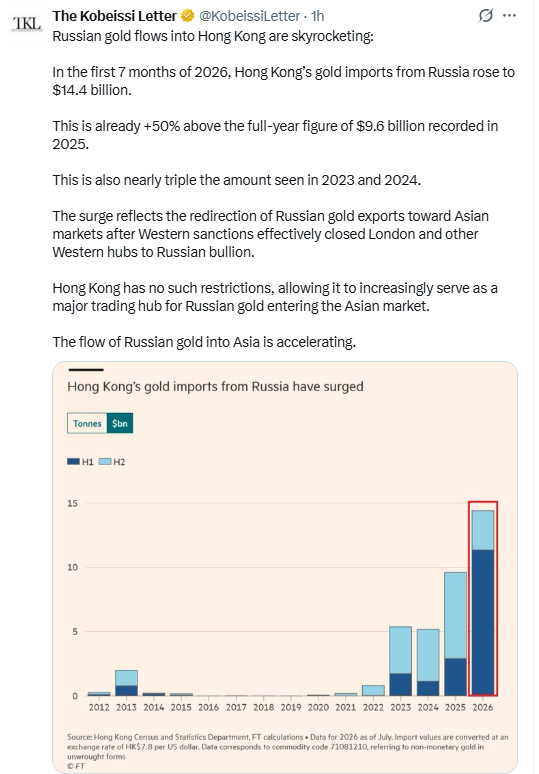Click the 2025 bar in chart
539x774 pixels.
point(455,634)
